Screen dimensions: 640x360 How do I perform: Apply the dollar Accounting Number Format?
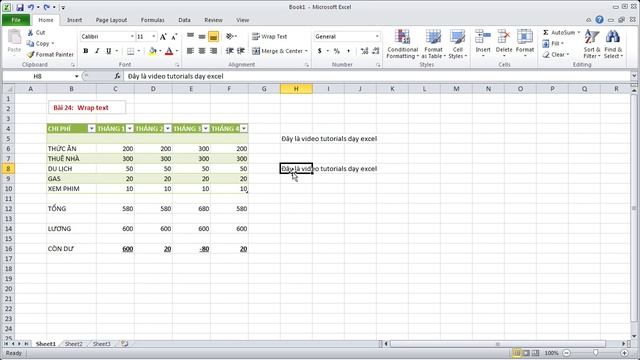(x=320, y=51)
